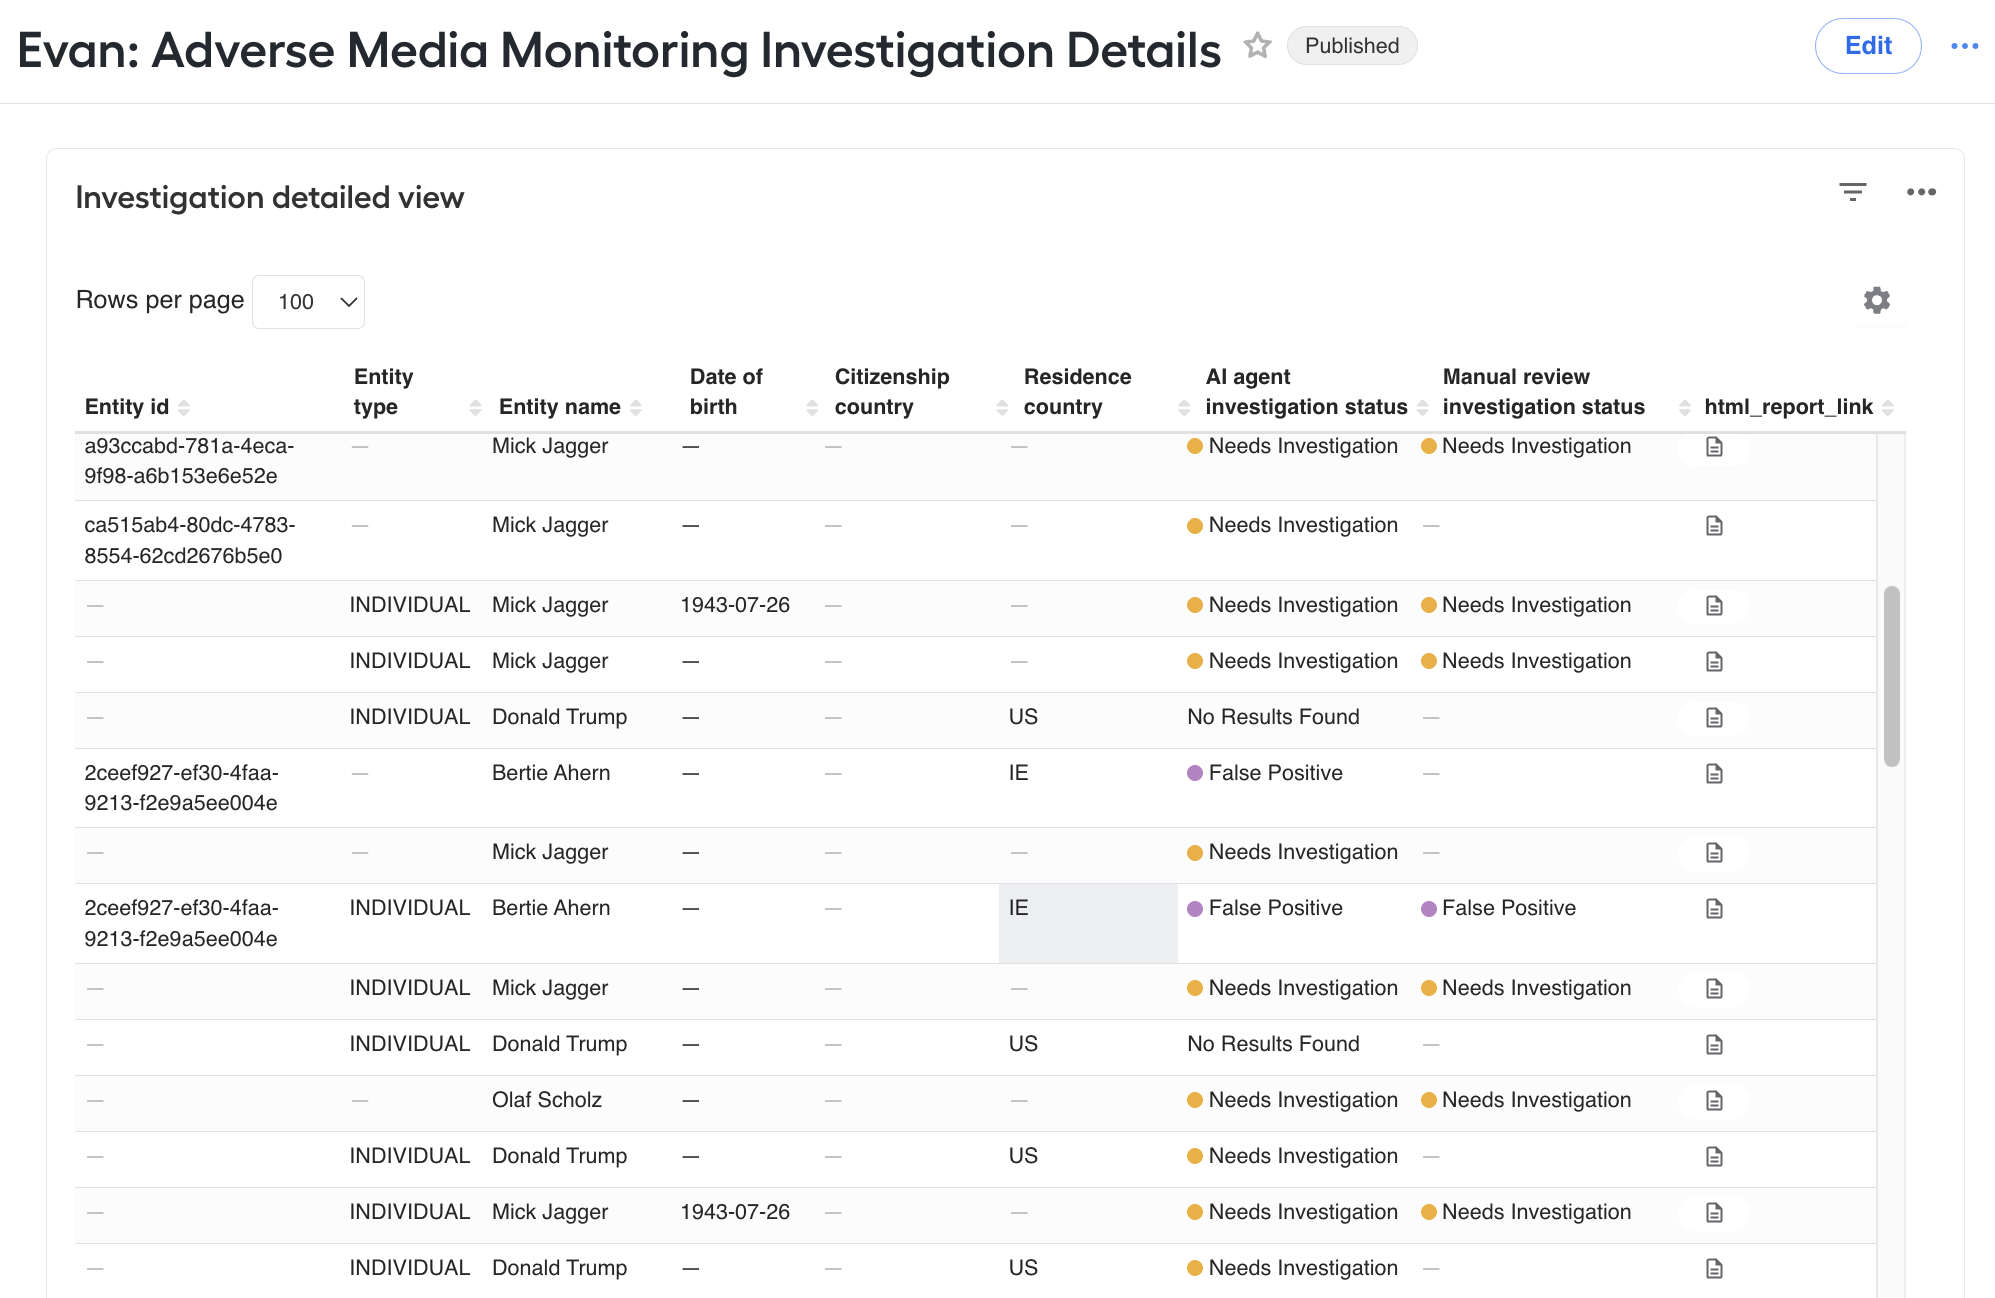Sort by Citizenship country column
This screenshot has width=1995, height=1298.
[x=1002, y=407]
